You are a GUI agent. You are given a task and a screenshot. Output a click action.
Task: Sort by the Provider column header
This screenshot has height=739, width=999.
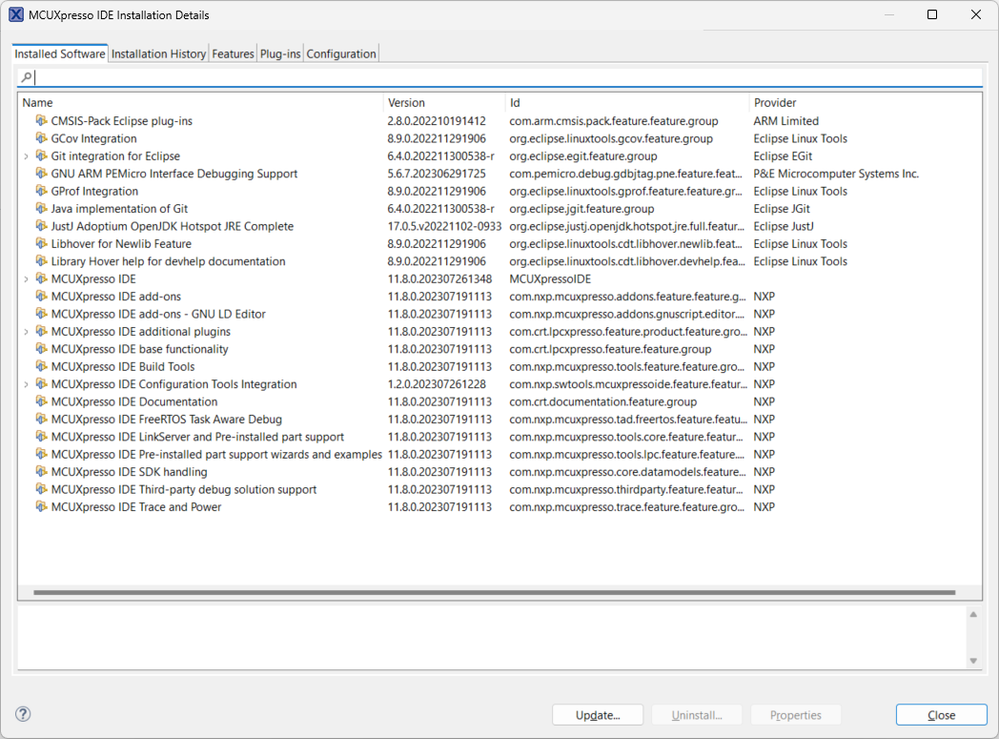tap(865, 103)
